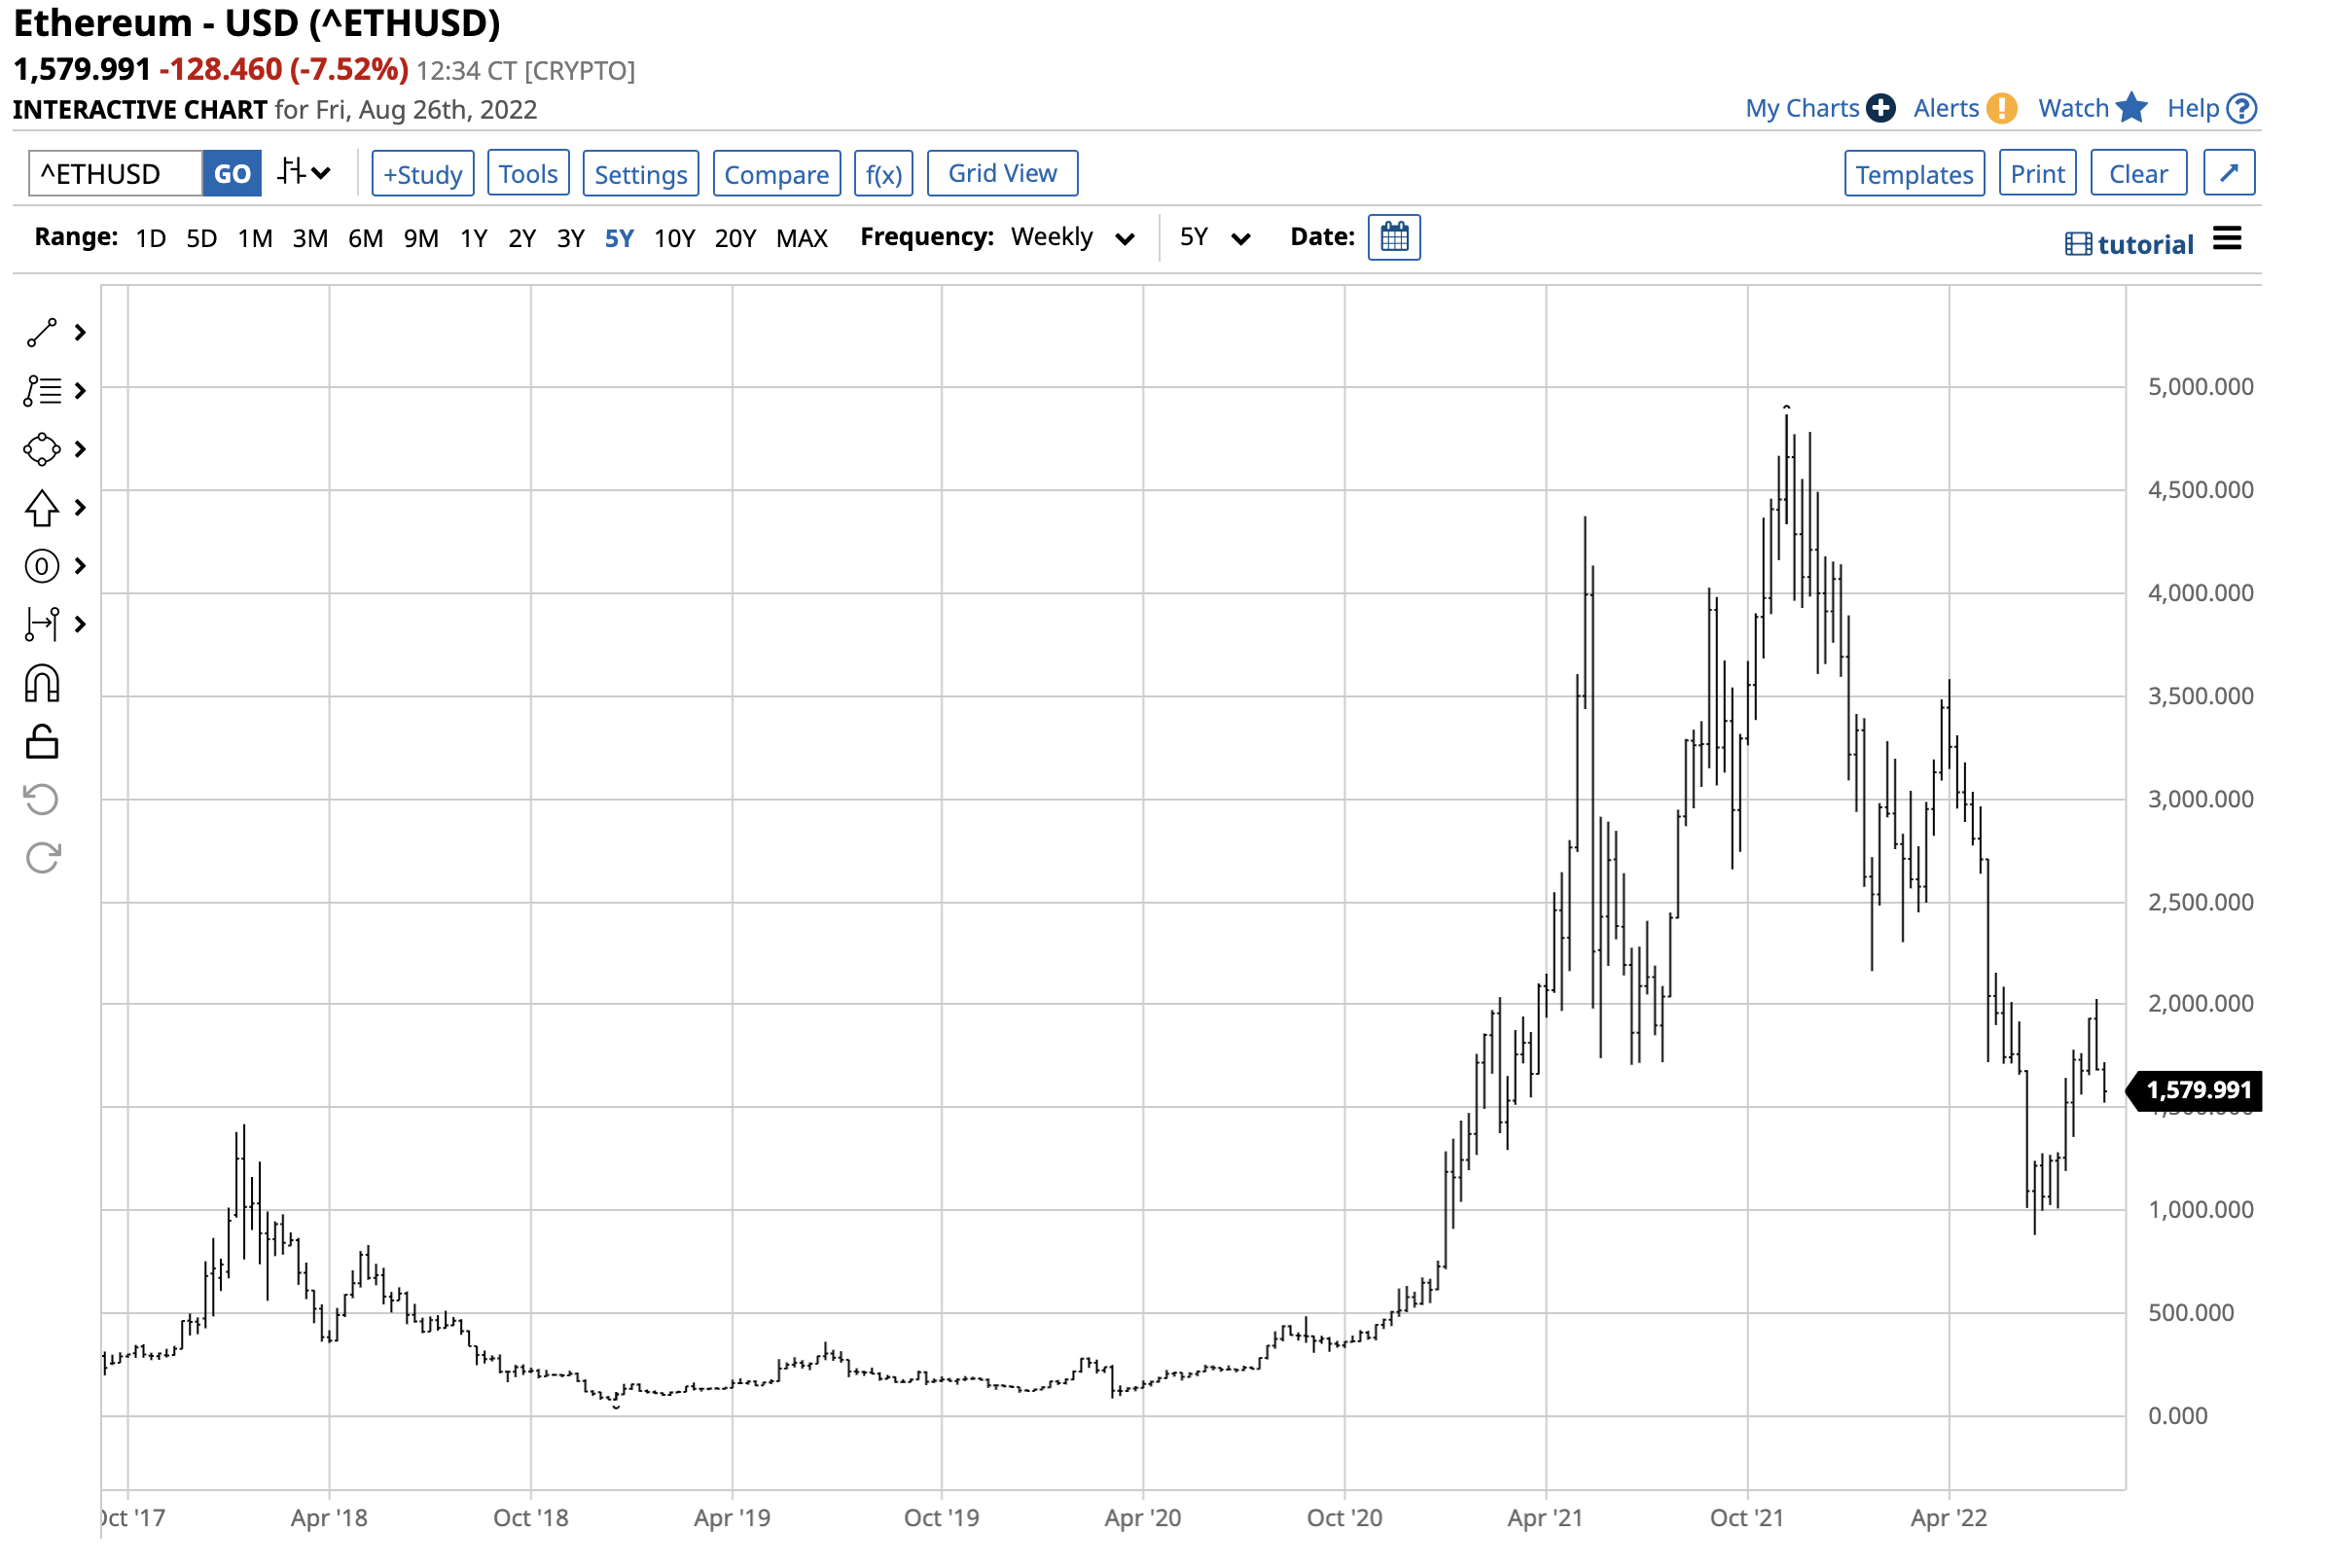This screenshot has width=2327, height=1568.
Task: Select the circled zero Fibonacci tool icon
Action: click(x=41, y=566)
